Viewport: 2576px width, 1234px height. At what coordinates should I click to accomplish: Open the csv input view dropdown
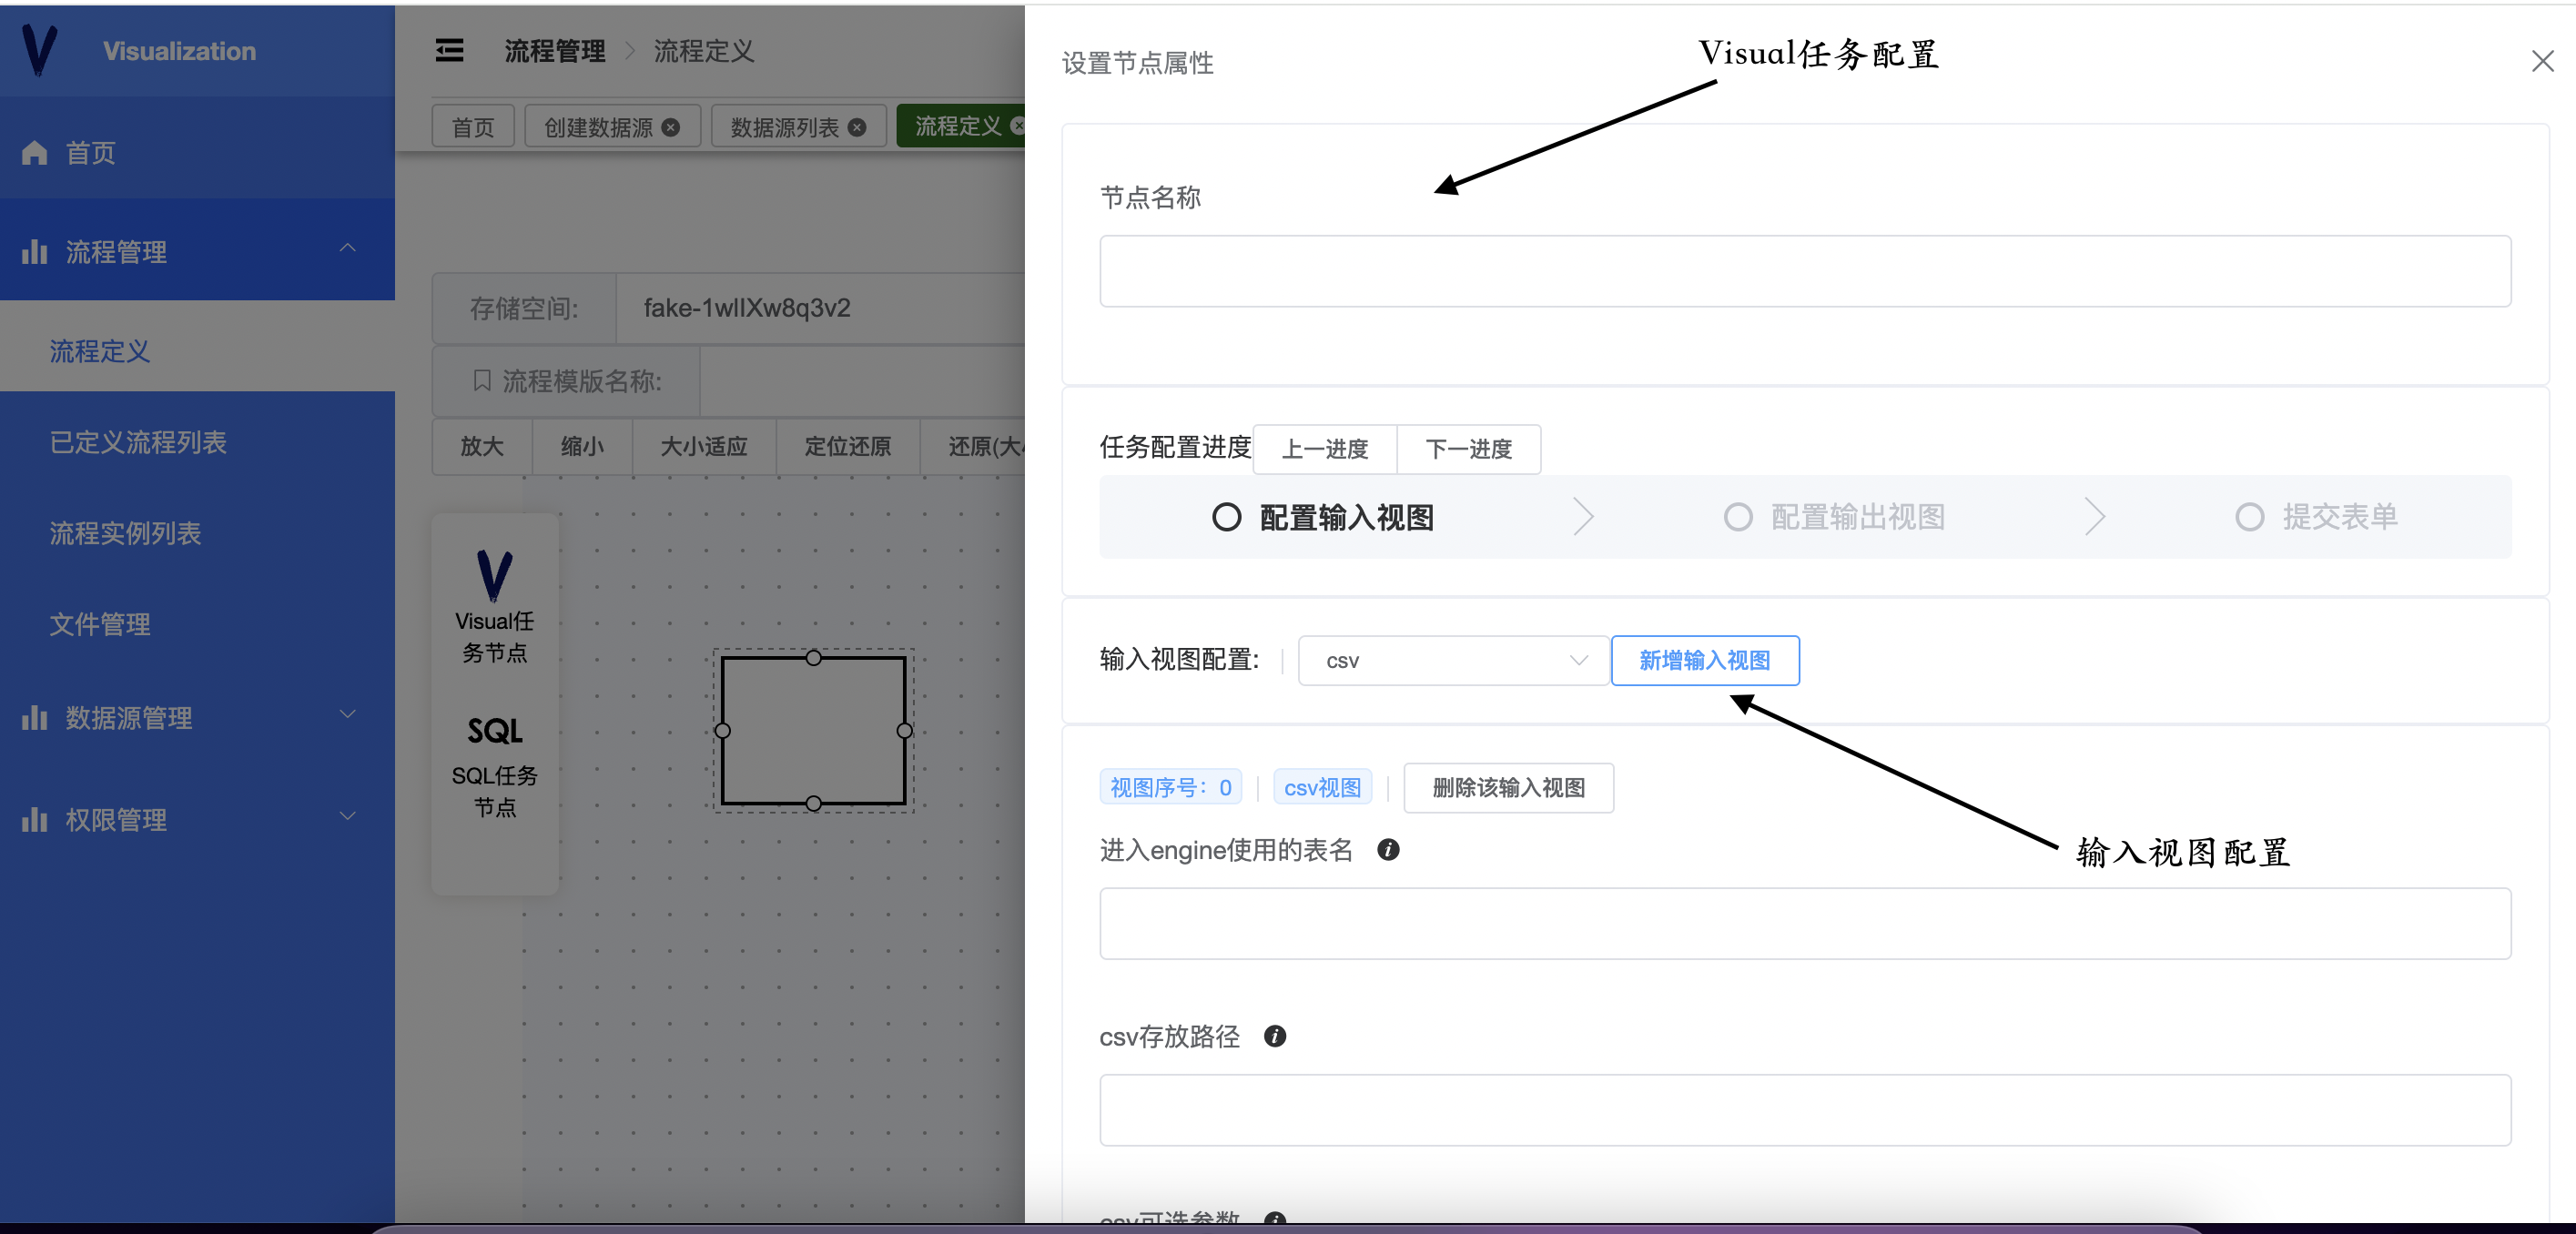click(x=1453, y=661)
